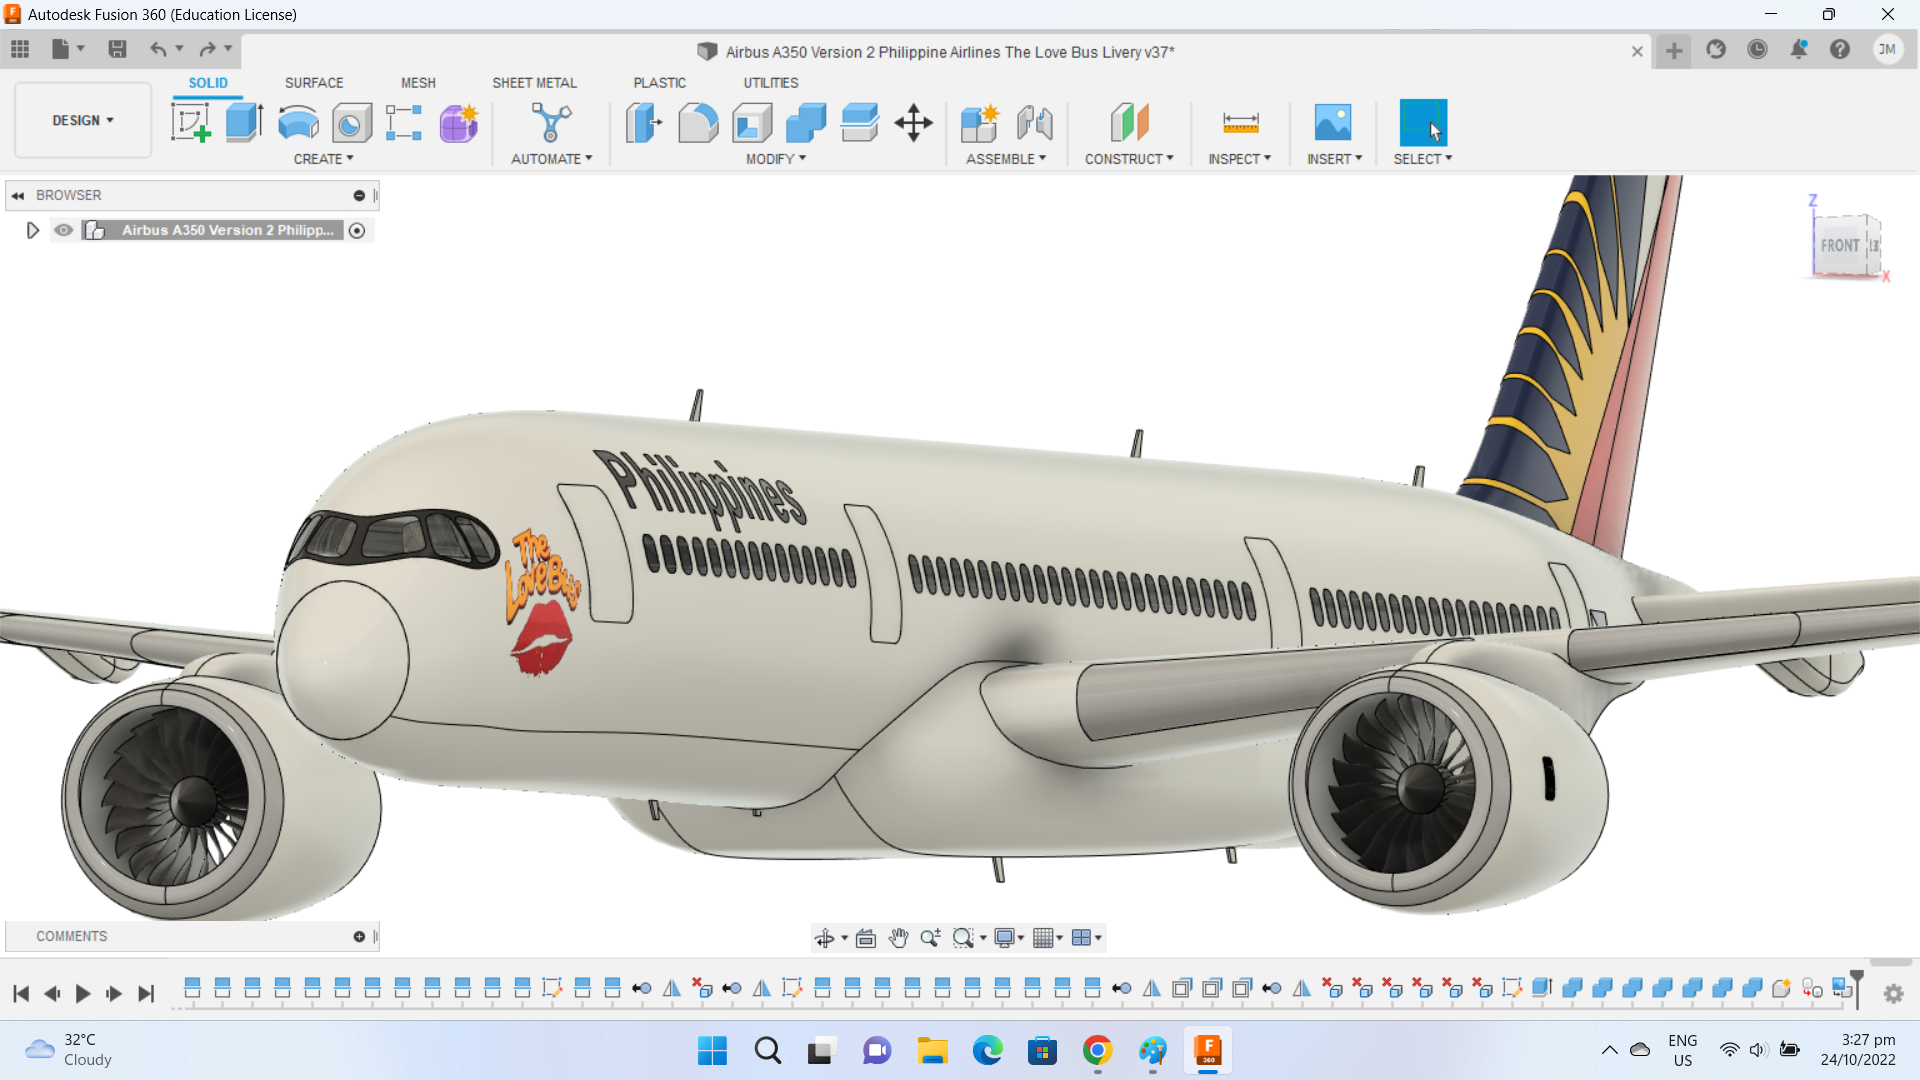Select the Fillet tool

[698, 123]
